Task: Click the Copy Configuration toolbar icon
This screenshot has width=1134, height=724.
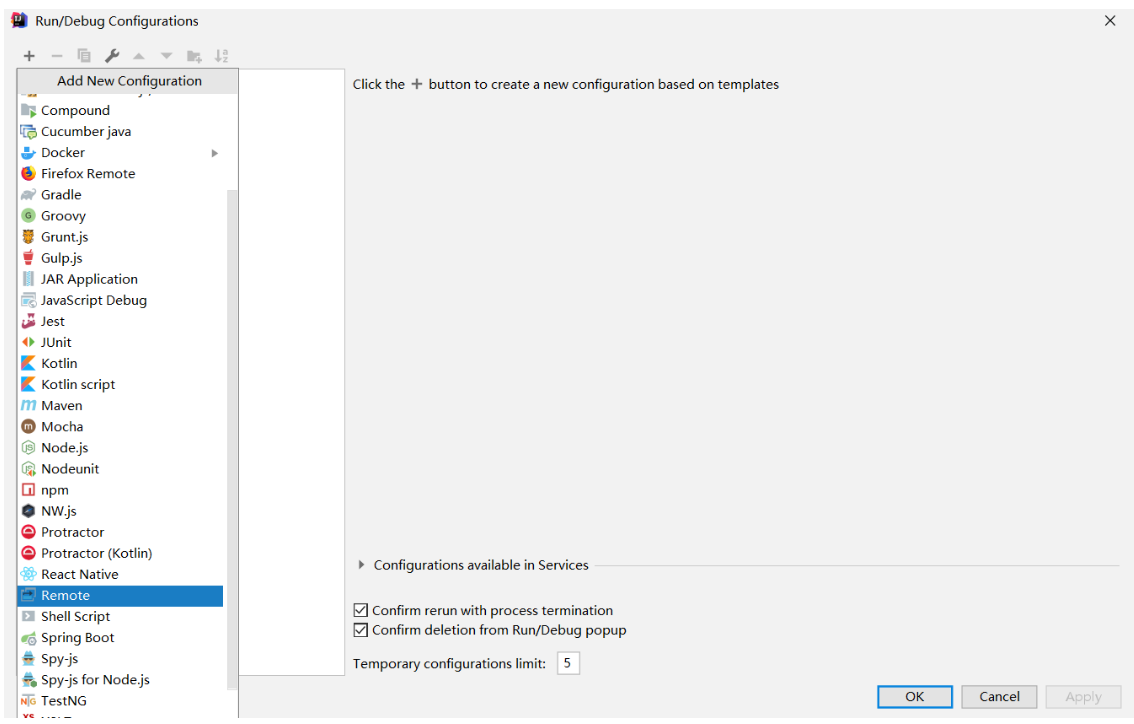Action: click(84, 56)
